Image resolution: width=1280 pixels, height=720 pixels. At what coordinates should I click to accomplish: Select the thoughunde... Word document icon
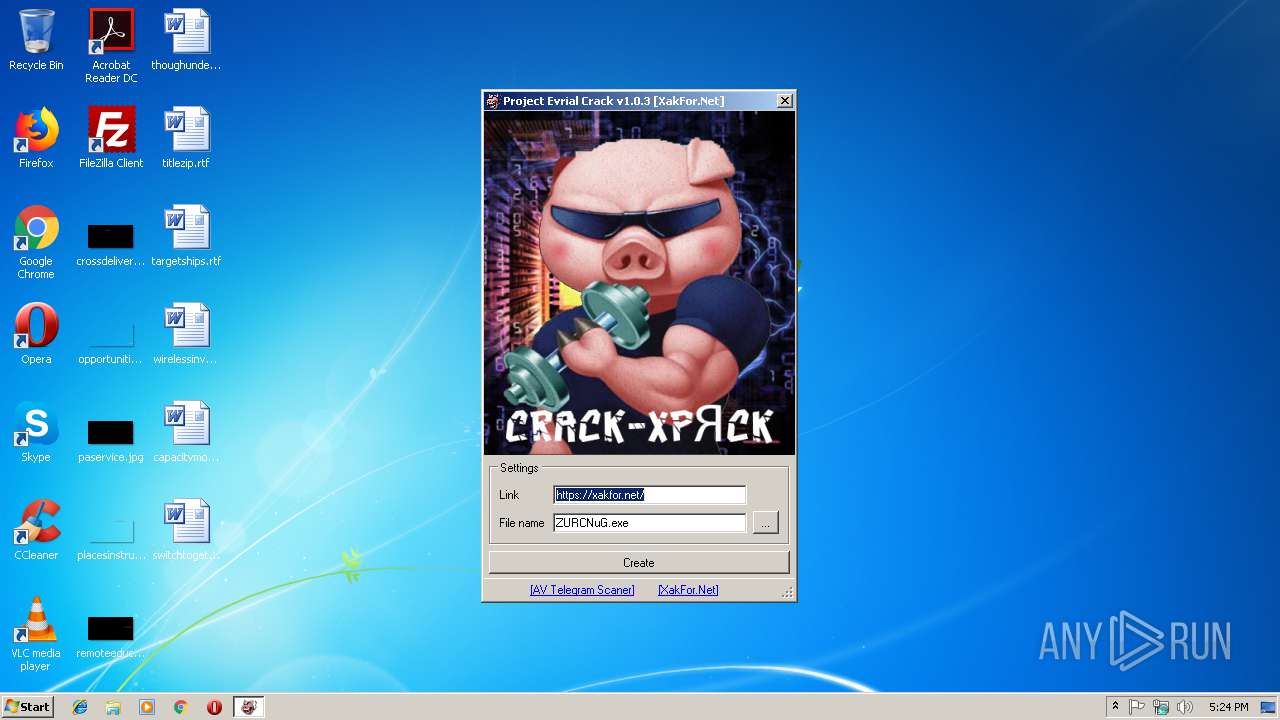pyautogui.click(x=186, y=40)
